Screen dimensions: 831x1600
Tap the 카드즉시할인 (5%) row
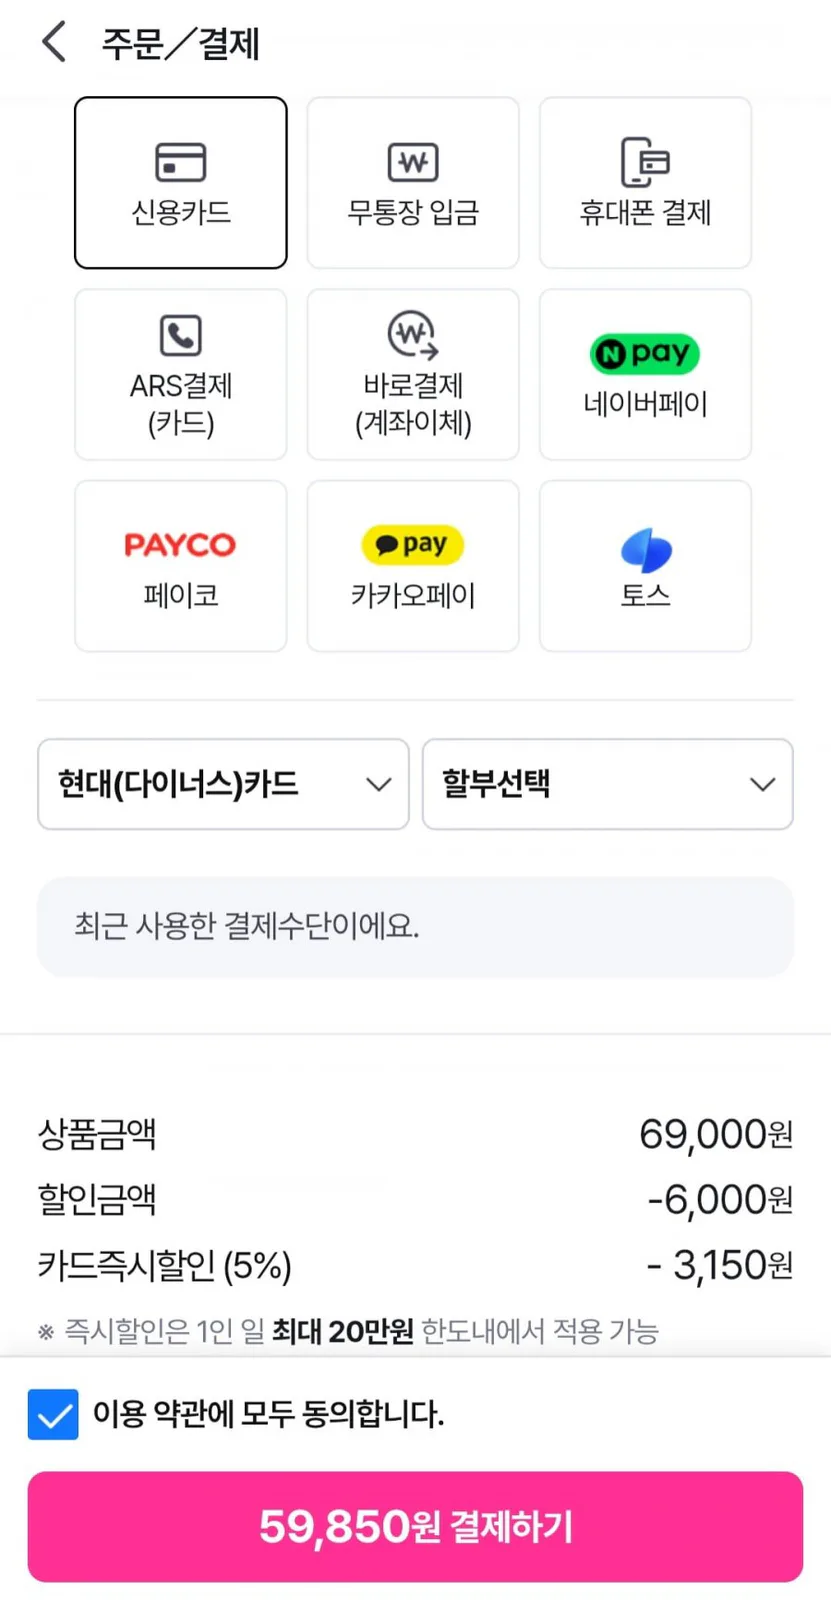coord(415,1266)
